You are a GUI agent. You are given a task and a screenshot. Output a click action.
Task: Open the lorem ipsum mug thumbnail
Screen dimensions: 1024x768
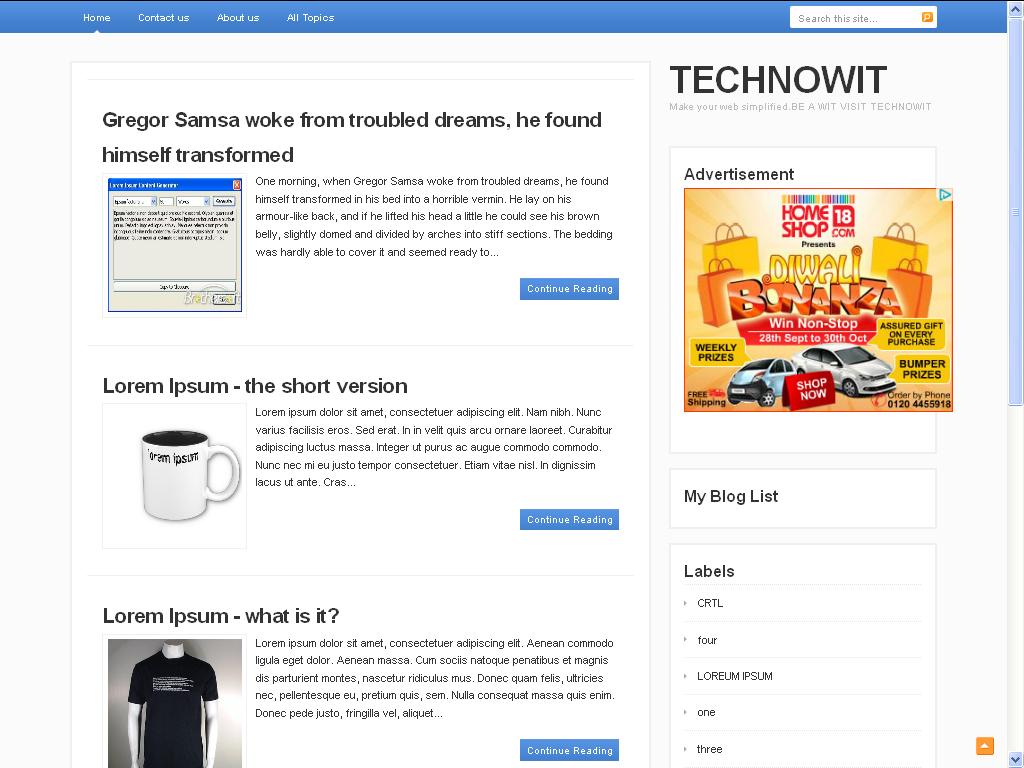[x=174, y=476]
